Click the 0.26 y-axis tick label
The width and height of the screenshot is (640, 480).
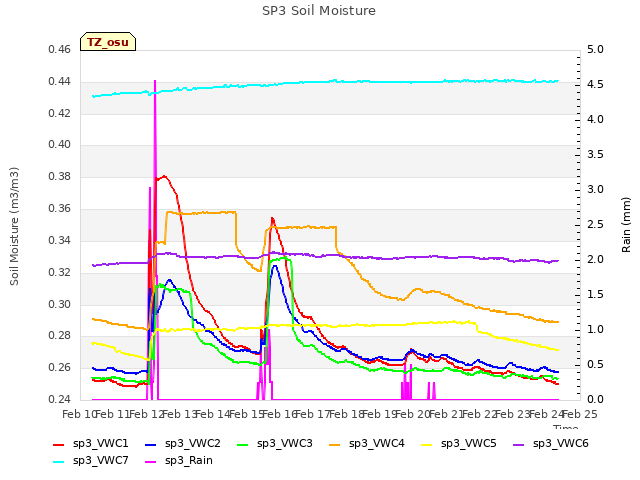(60, 367)
